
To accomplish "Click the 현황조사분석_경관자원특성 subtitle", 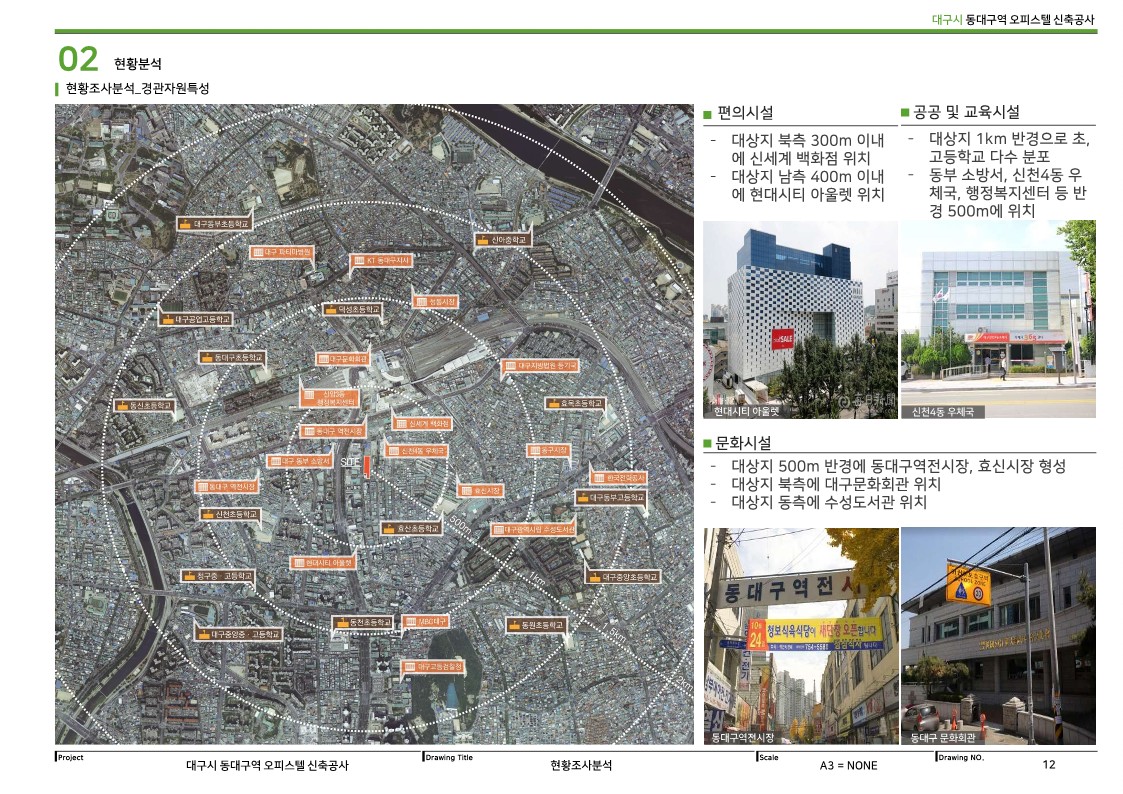I will (x=138, y=89).
